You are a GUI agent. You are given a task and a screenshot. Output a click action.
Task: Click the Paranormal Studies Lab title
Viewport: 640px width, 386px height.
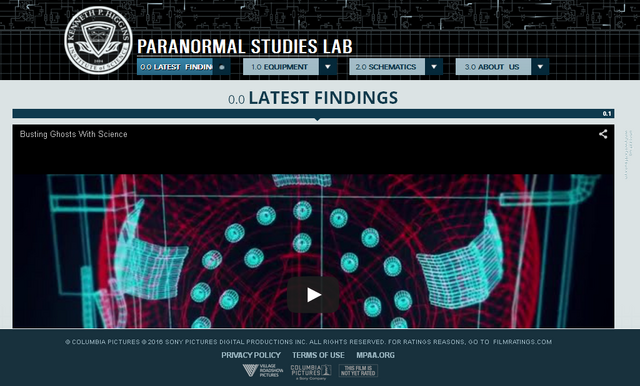245,46
